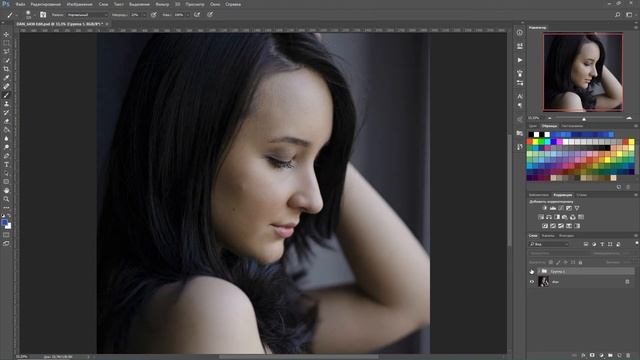Open the Изображение menu
Viewport: 640px width, 360px height.
coord(80,4)
